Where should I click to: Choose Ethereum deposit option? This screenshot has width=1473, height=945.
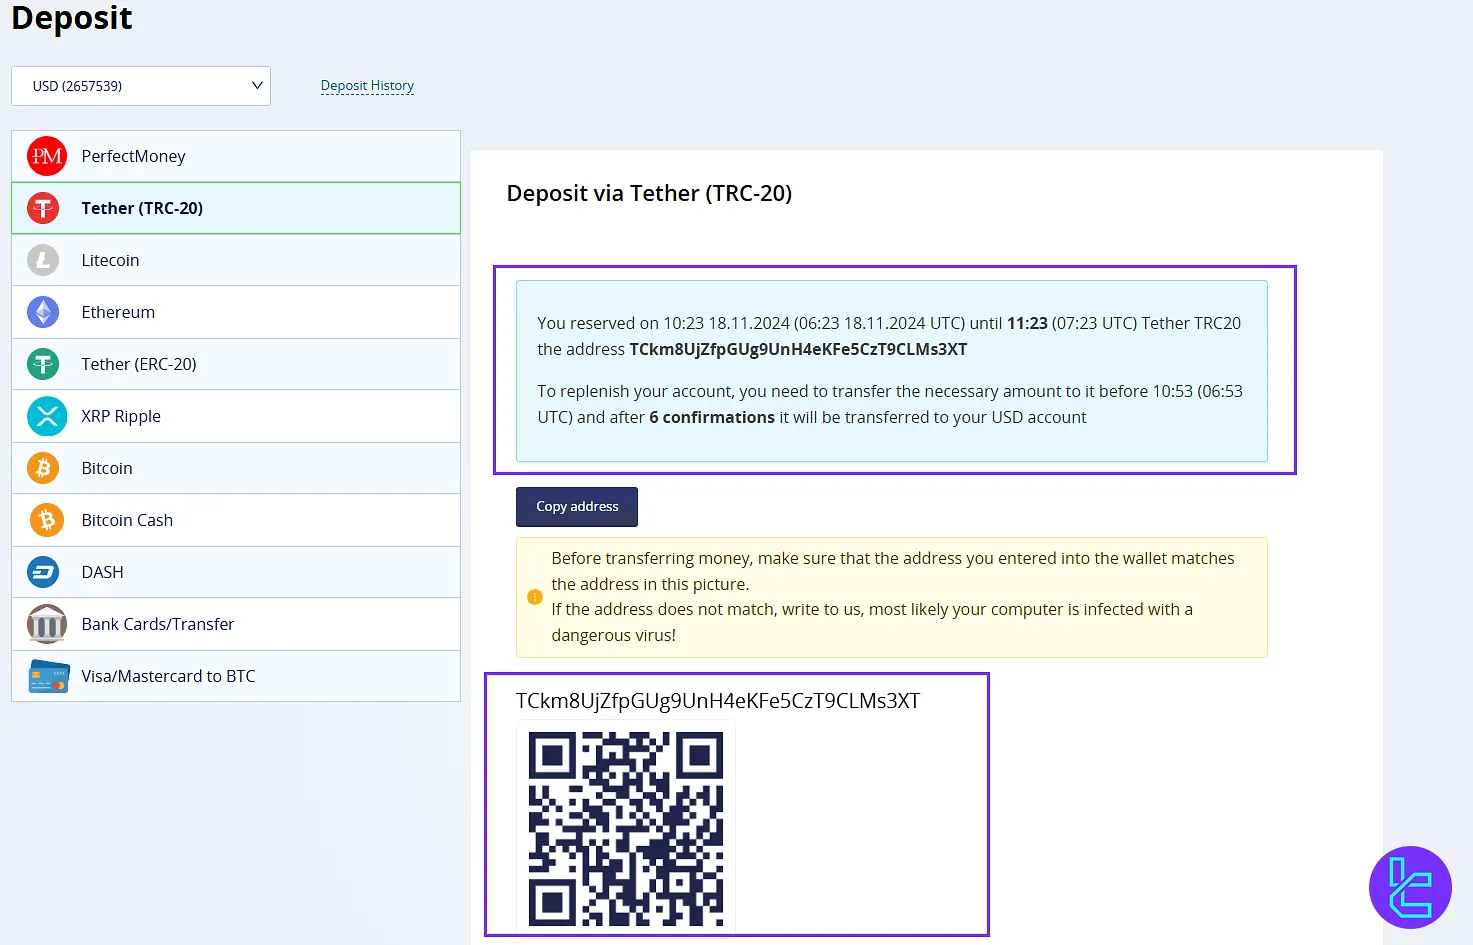click(x=236, y=312)
